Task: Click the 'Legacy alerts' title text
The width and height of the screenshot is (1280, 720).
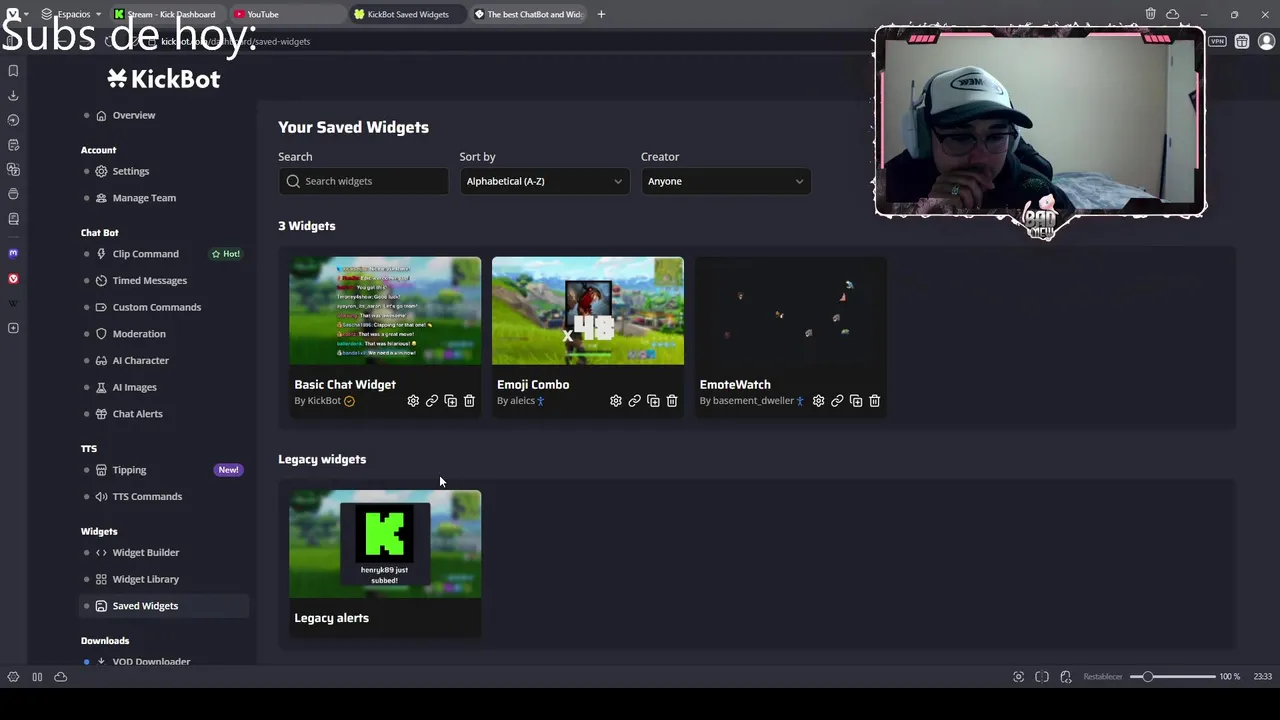Action: click(x=332, y=618)
